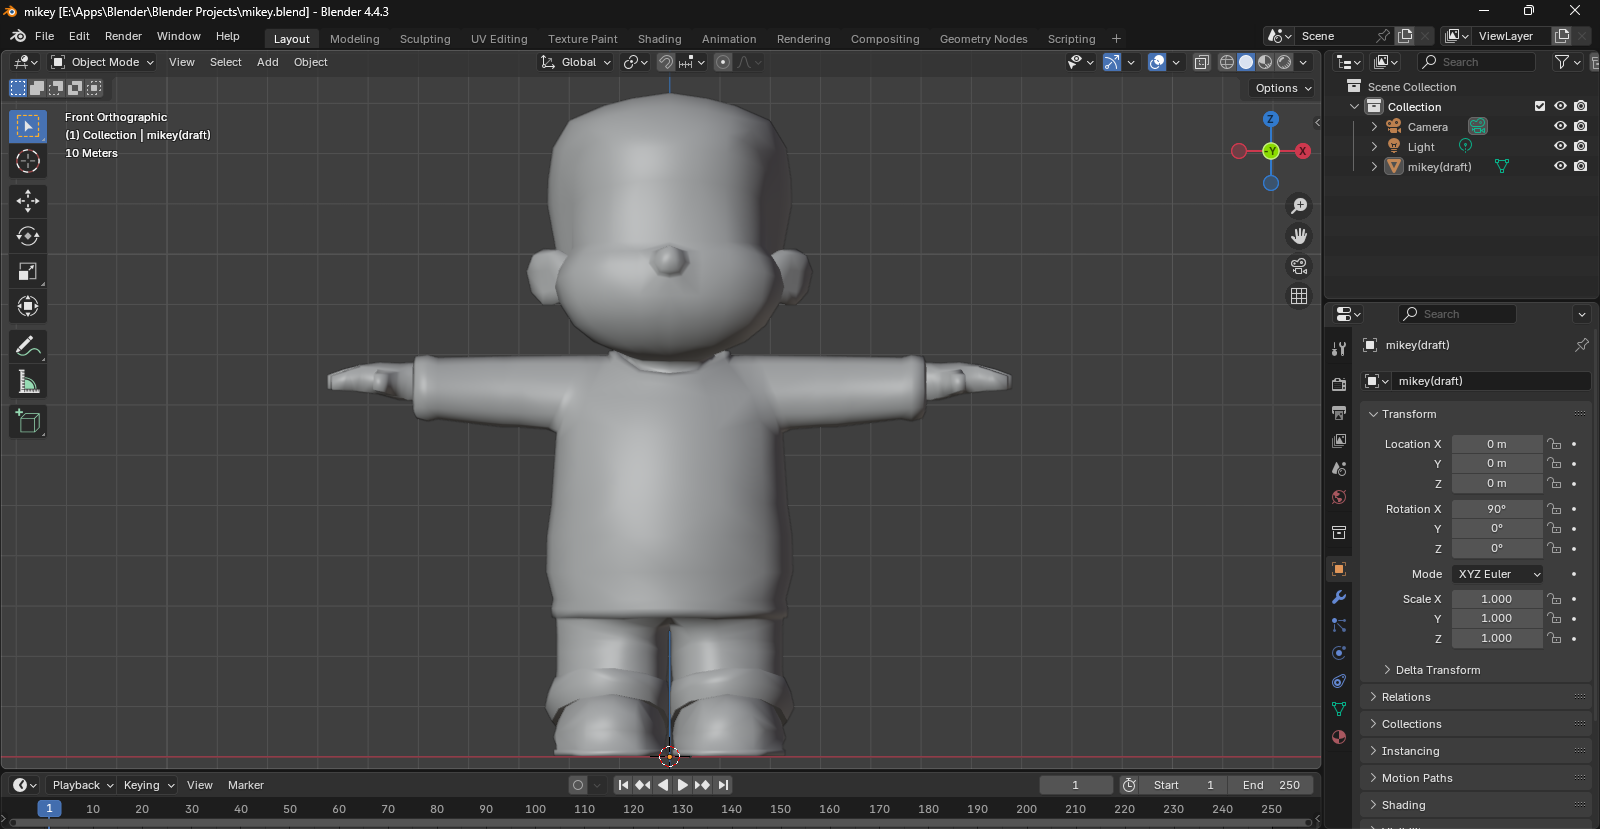Toggle viewport overlays
This screenshot has height=829, width=1600.
(x=1157, y=62)
